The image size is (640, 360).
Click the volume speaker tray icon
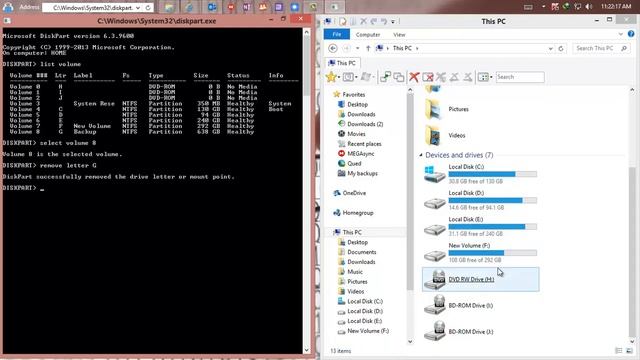(589, 7)
